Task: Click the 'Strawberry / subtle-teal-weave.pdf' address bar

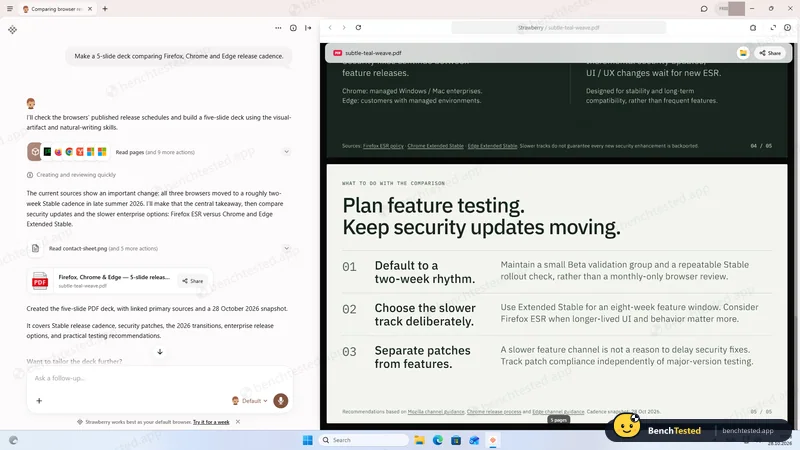Action: point(559,28)
